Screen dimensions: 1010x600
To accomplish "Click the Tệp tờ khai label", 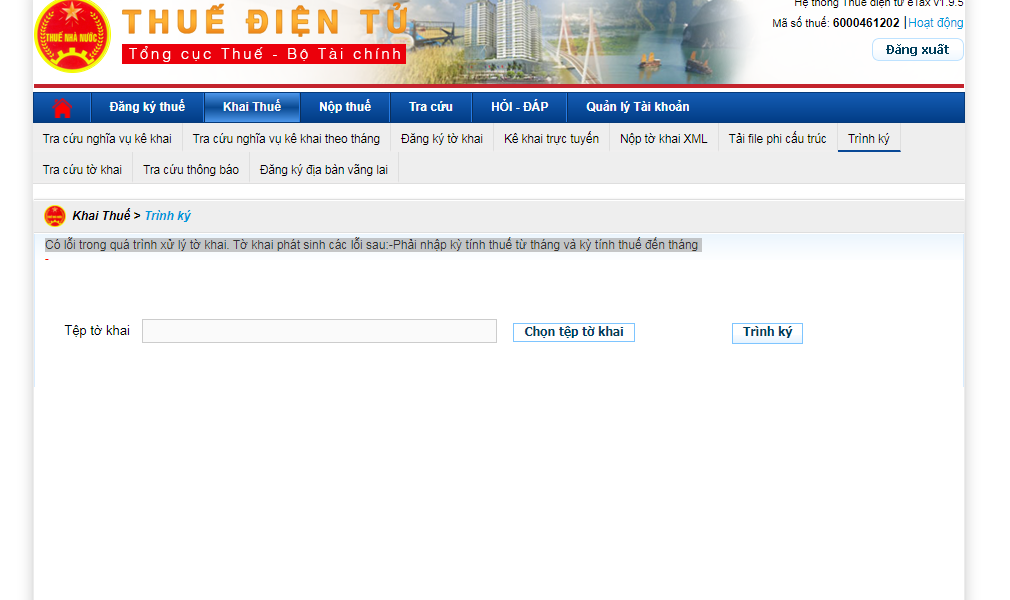I will [x=97, y=331].
